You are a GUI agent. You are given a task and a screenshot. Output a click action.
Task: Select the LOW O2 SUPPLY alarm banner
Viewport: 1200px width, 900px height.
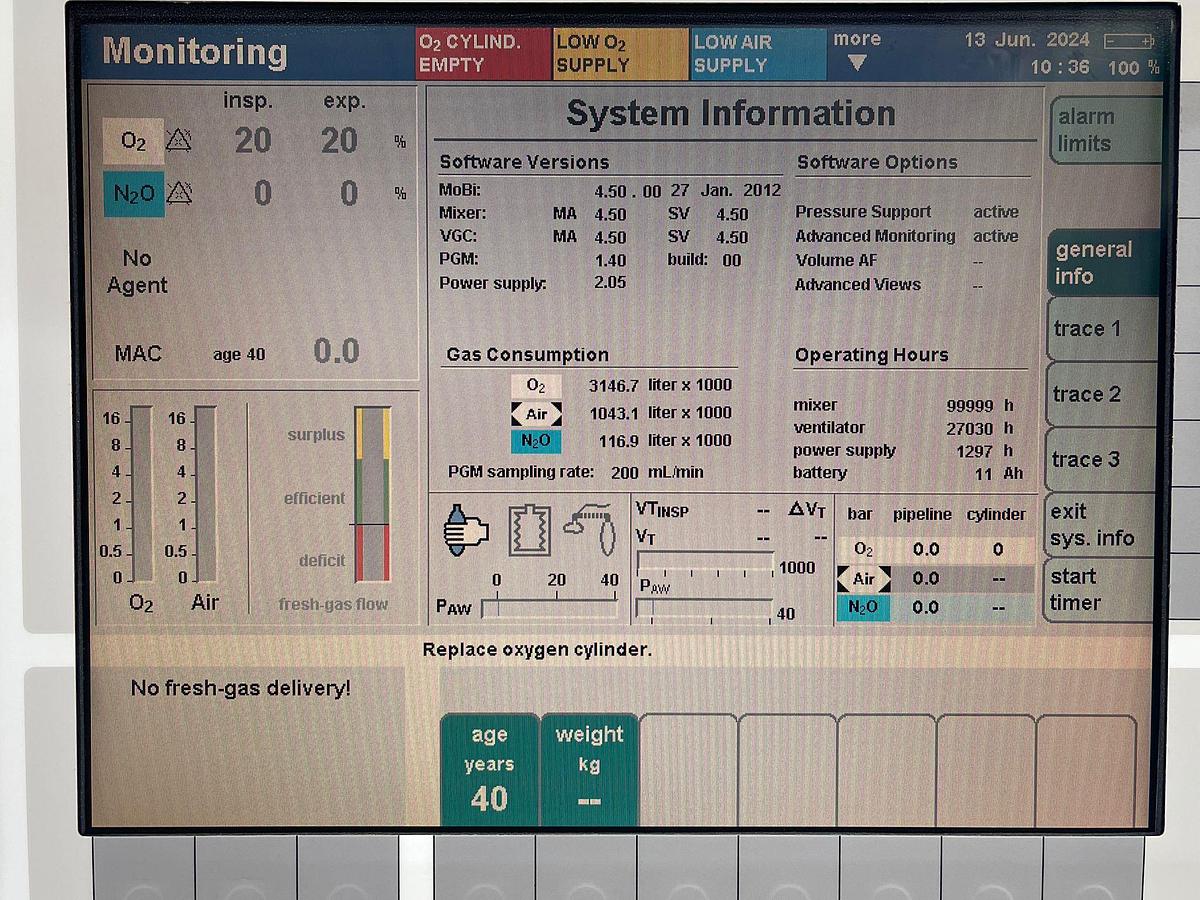[x=621, y=53]
